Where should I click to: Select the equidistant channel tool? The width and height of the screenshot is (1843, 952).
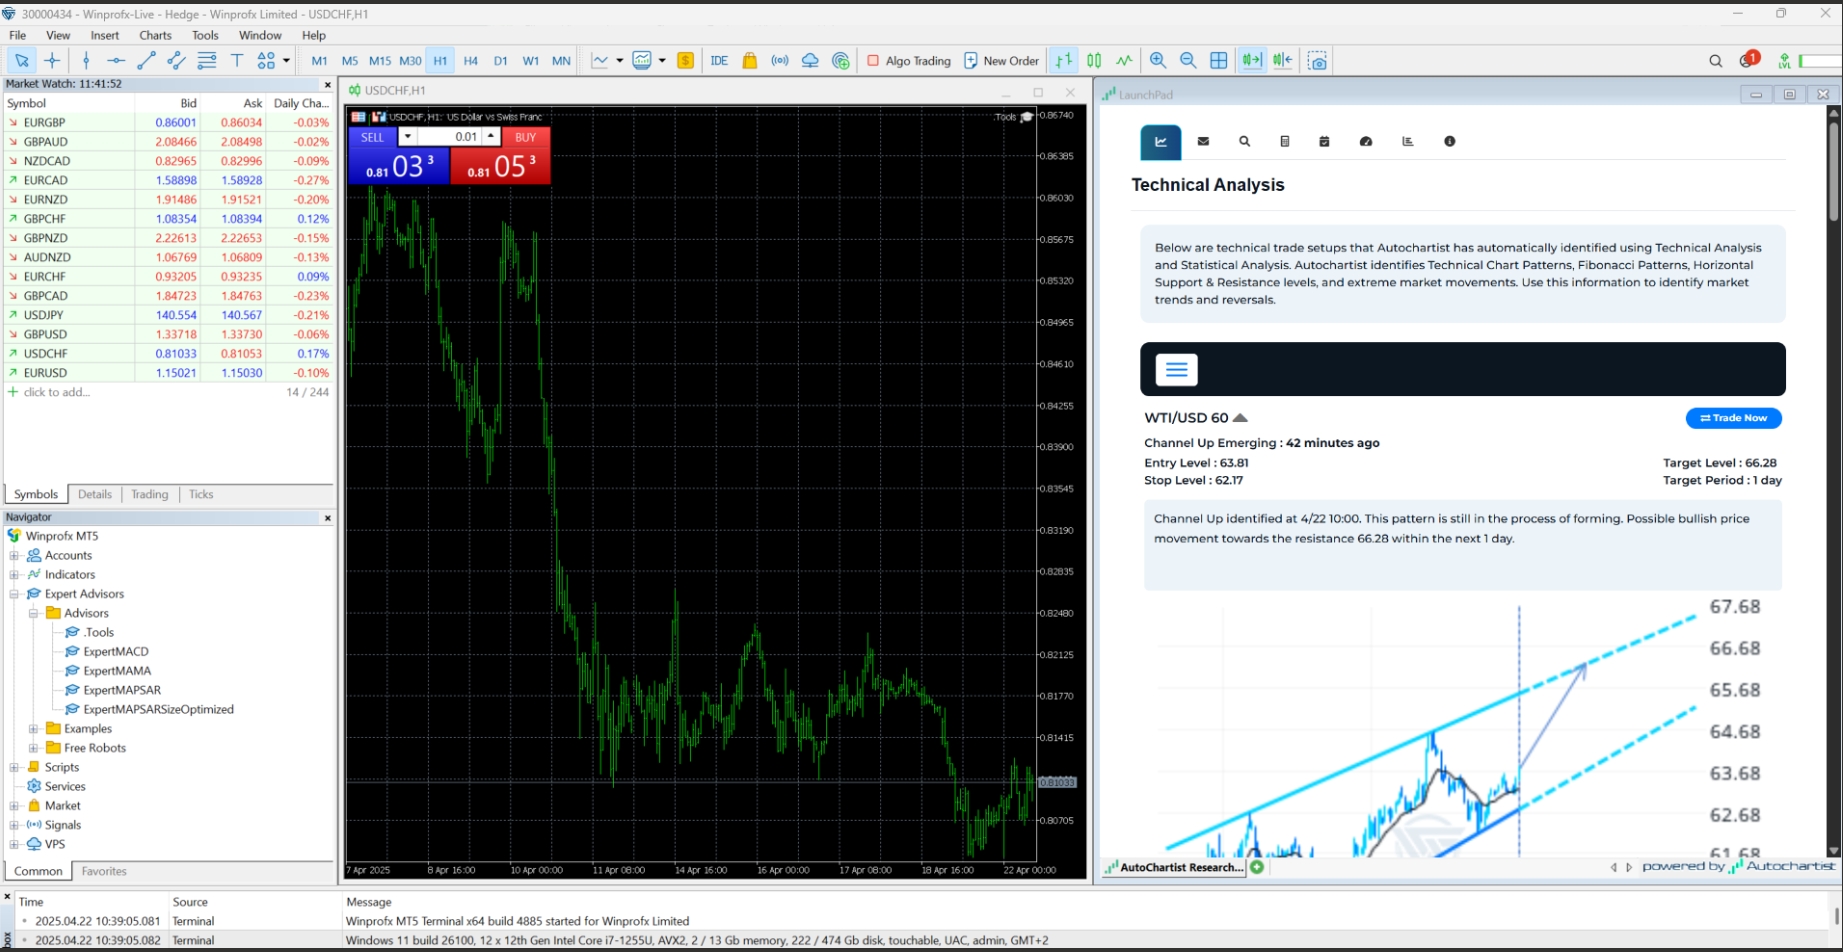click(176, 61)
